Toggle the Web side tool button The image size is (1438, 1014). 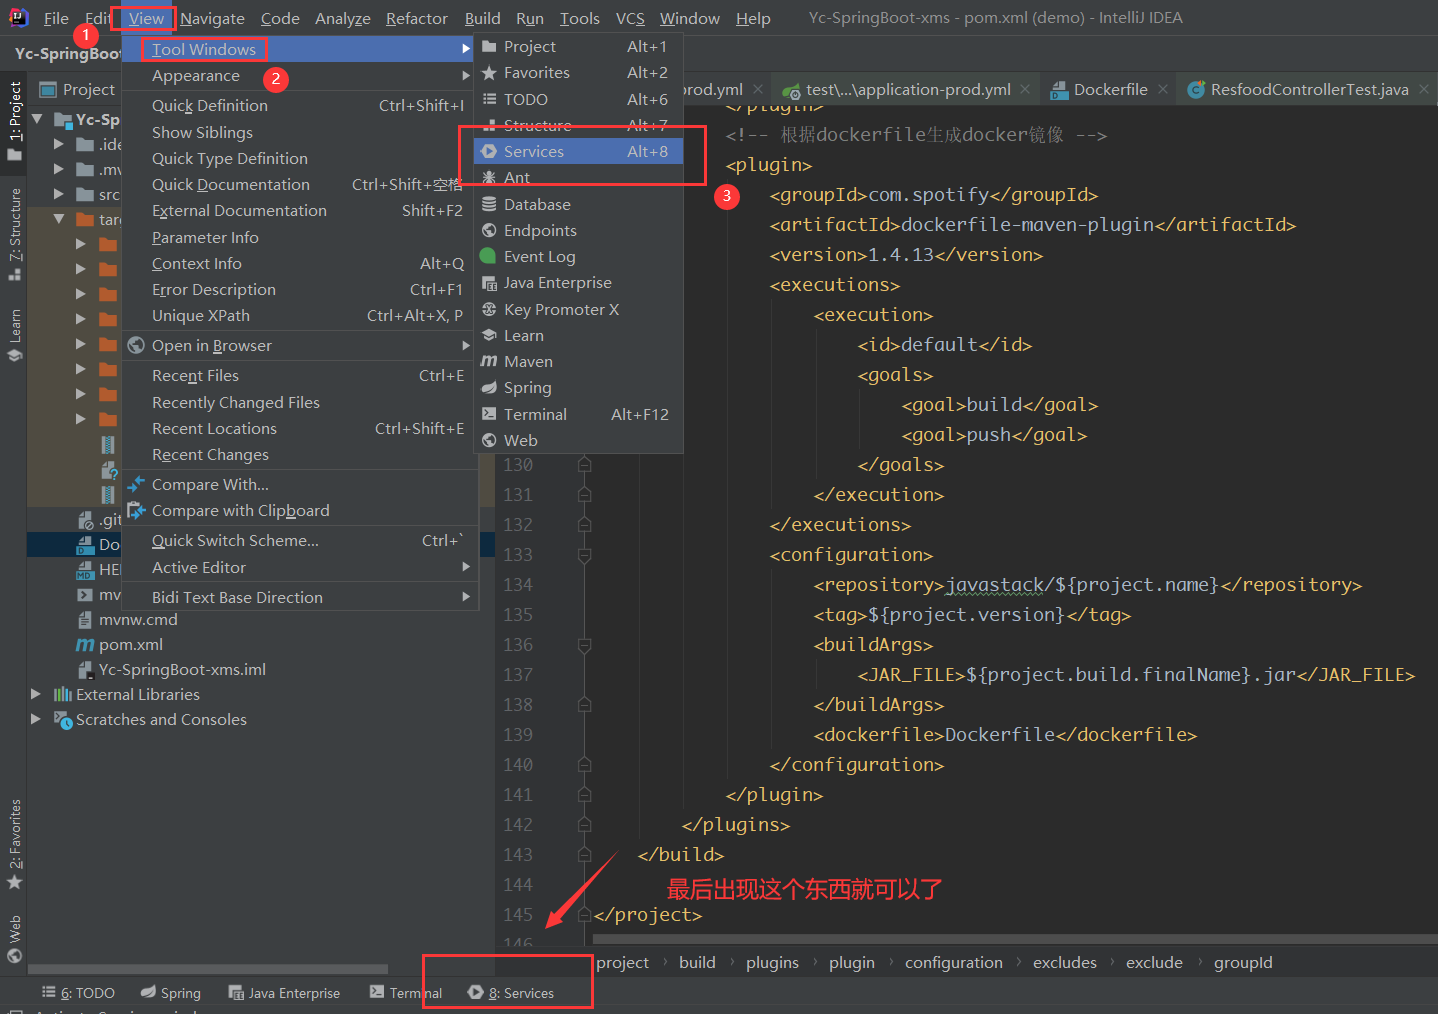pyautogui.click(x=14, y=938)
